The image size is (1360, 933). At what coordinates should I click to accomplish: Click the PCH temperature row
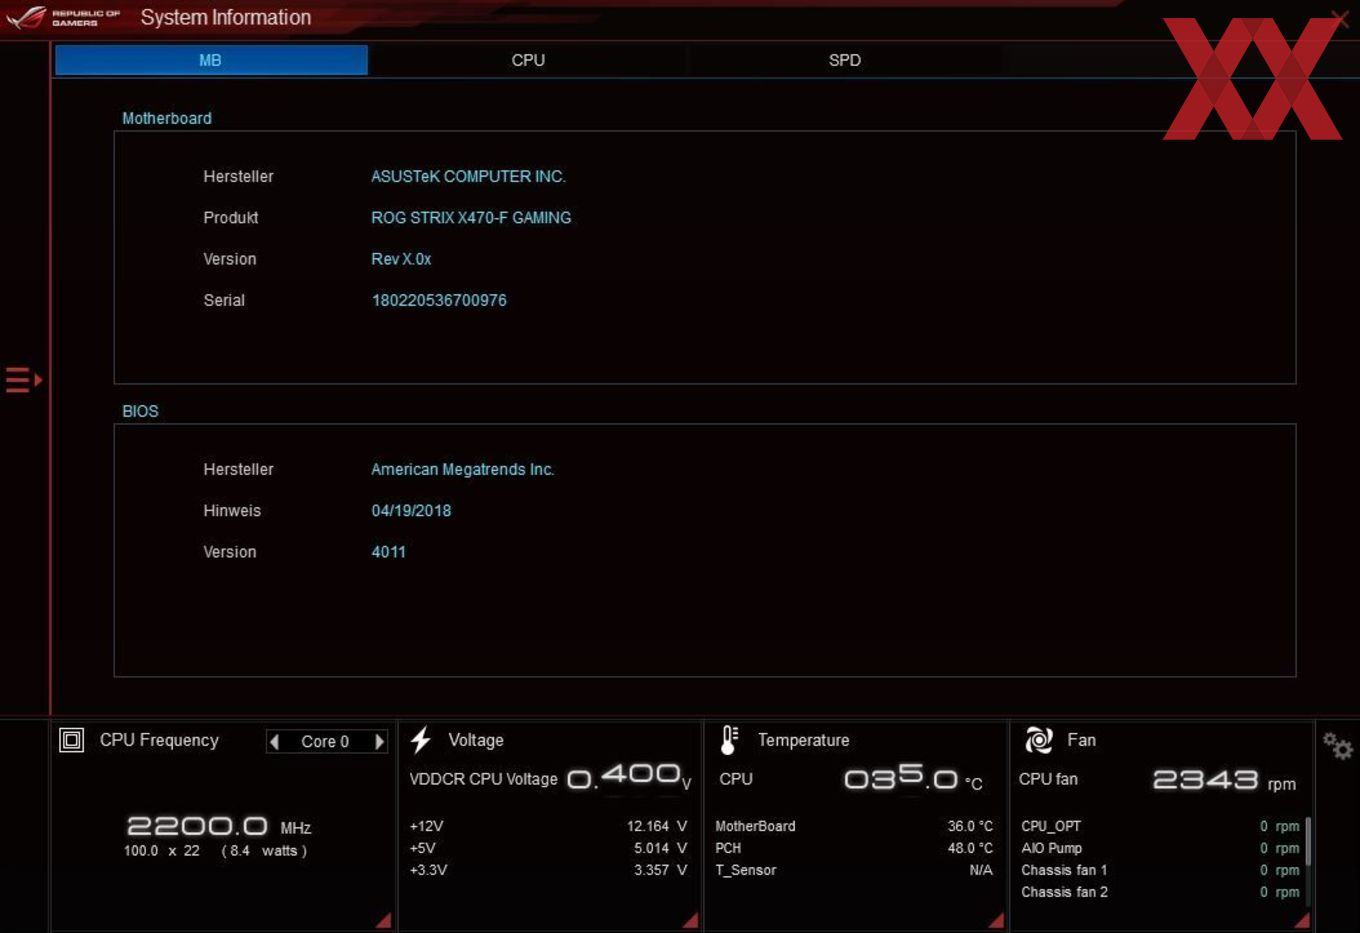click(854, 848)
